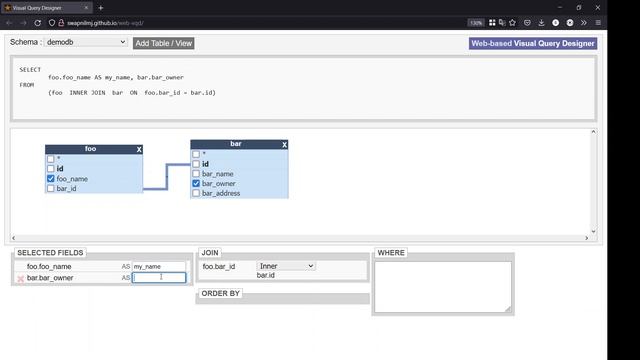
Task: Click the browser forward arrow
Action: tap(23, 23)
